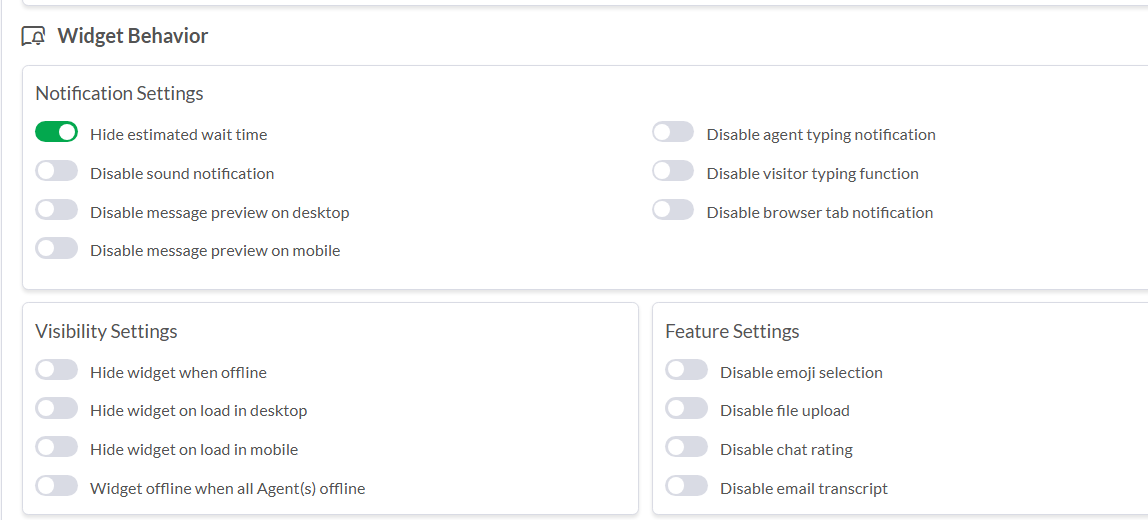This screenshot has height=520, width=1148.
Task: Turn on Disable file upload toggle
Action: pyautogui.click(x=686, y=409)
